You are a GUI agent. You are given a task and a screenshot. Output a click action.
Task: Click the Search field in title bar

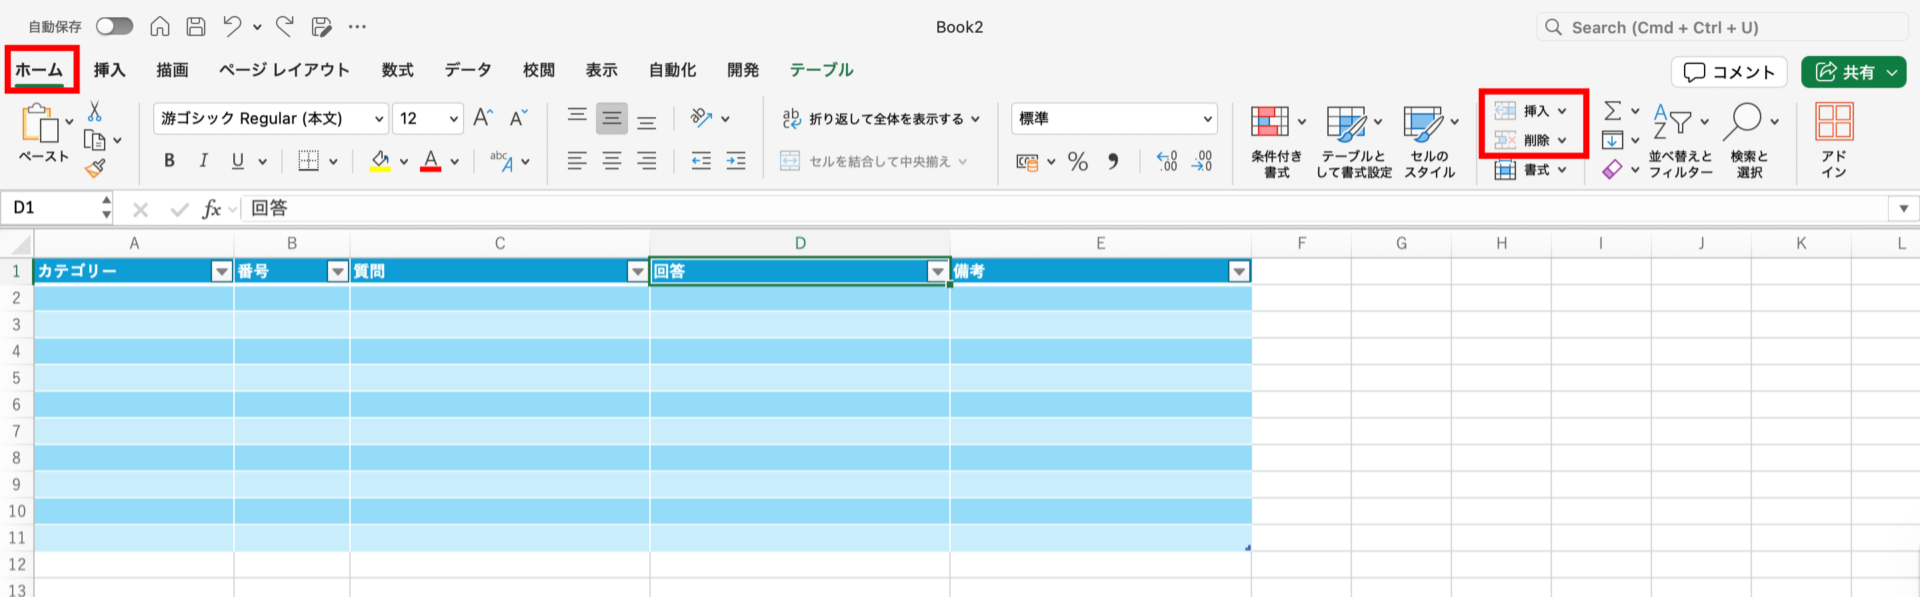coord(1721,27)
